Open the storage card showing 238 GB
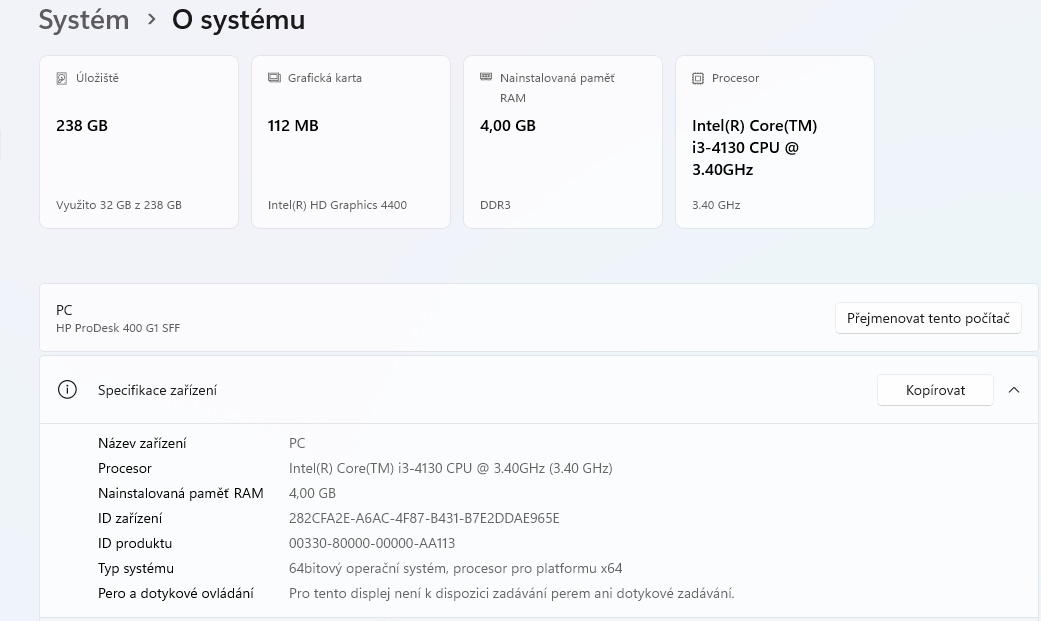1041x621 pixels. pyautogui.click(x=139, y=142)
